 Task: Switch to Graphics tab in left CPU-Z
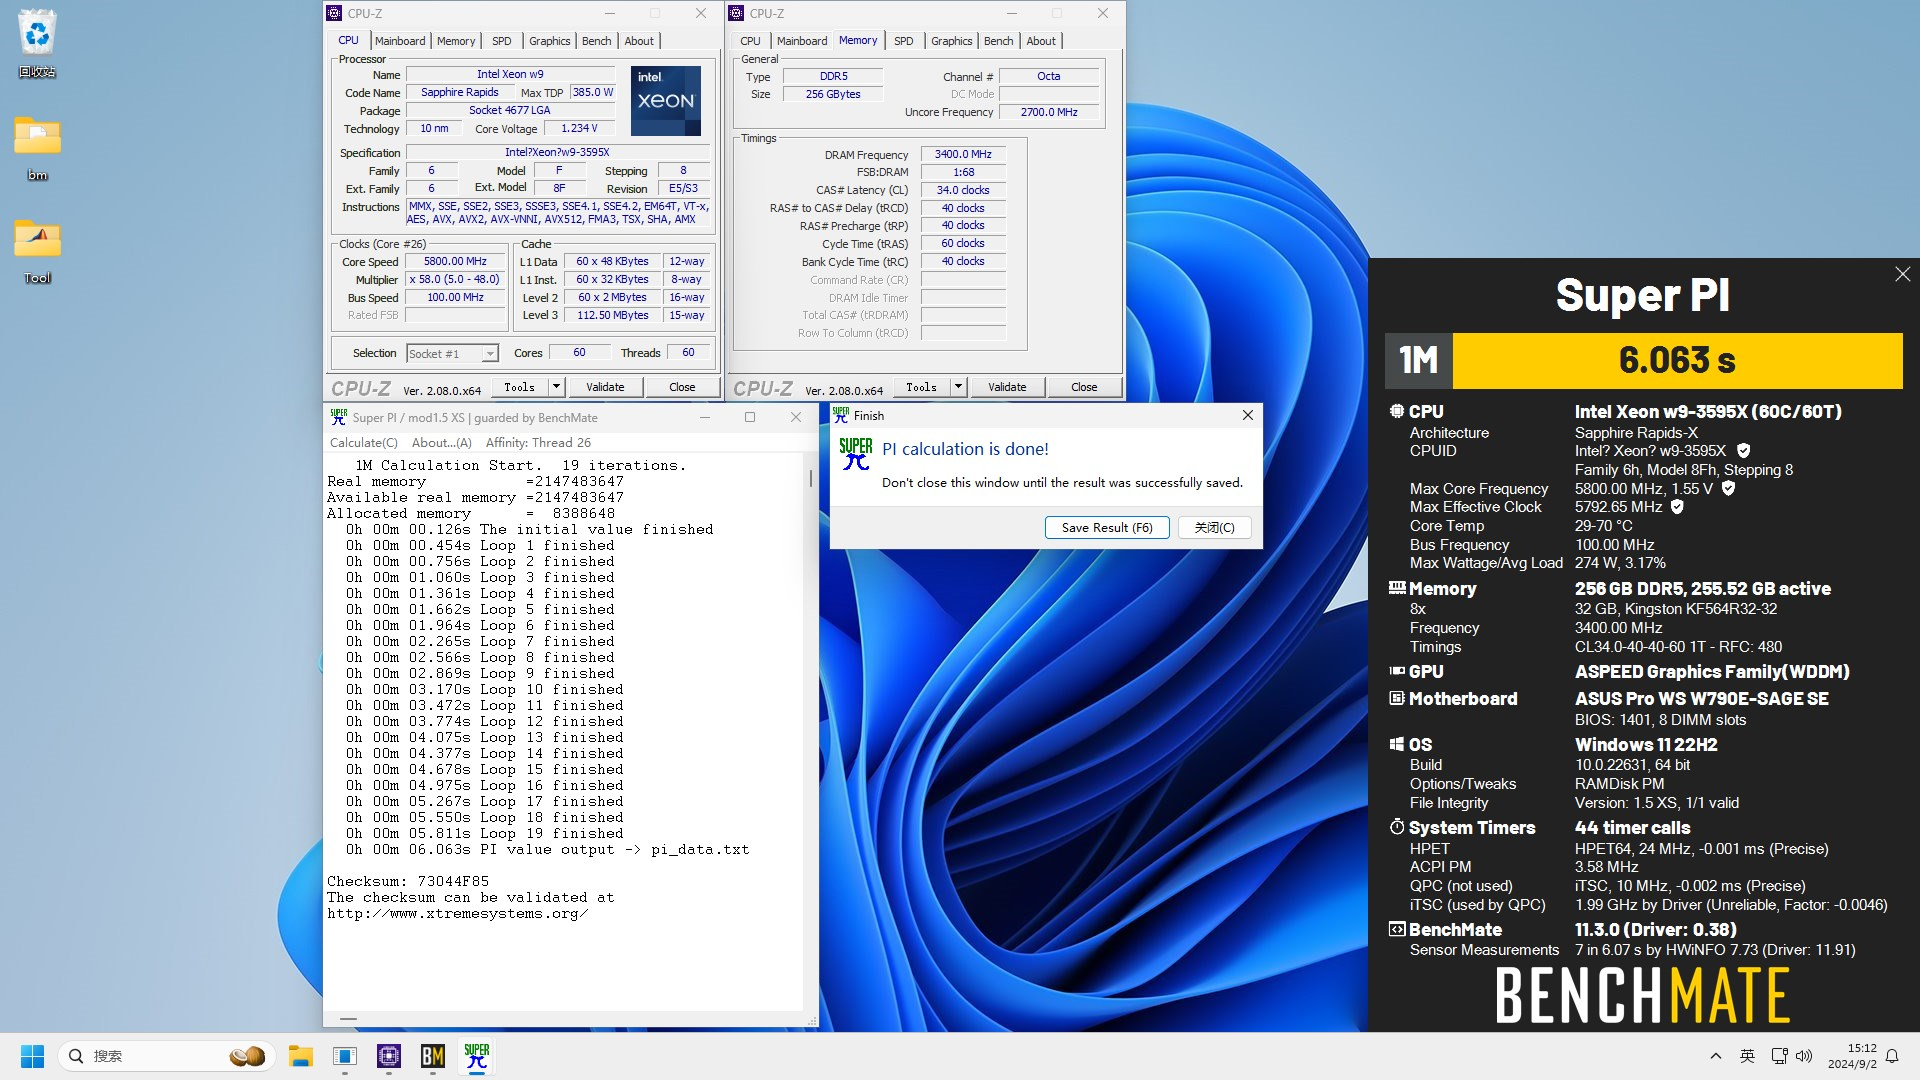[550, 41]
